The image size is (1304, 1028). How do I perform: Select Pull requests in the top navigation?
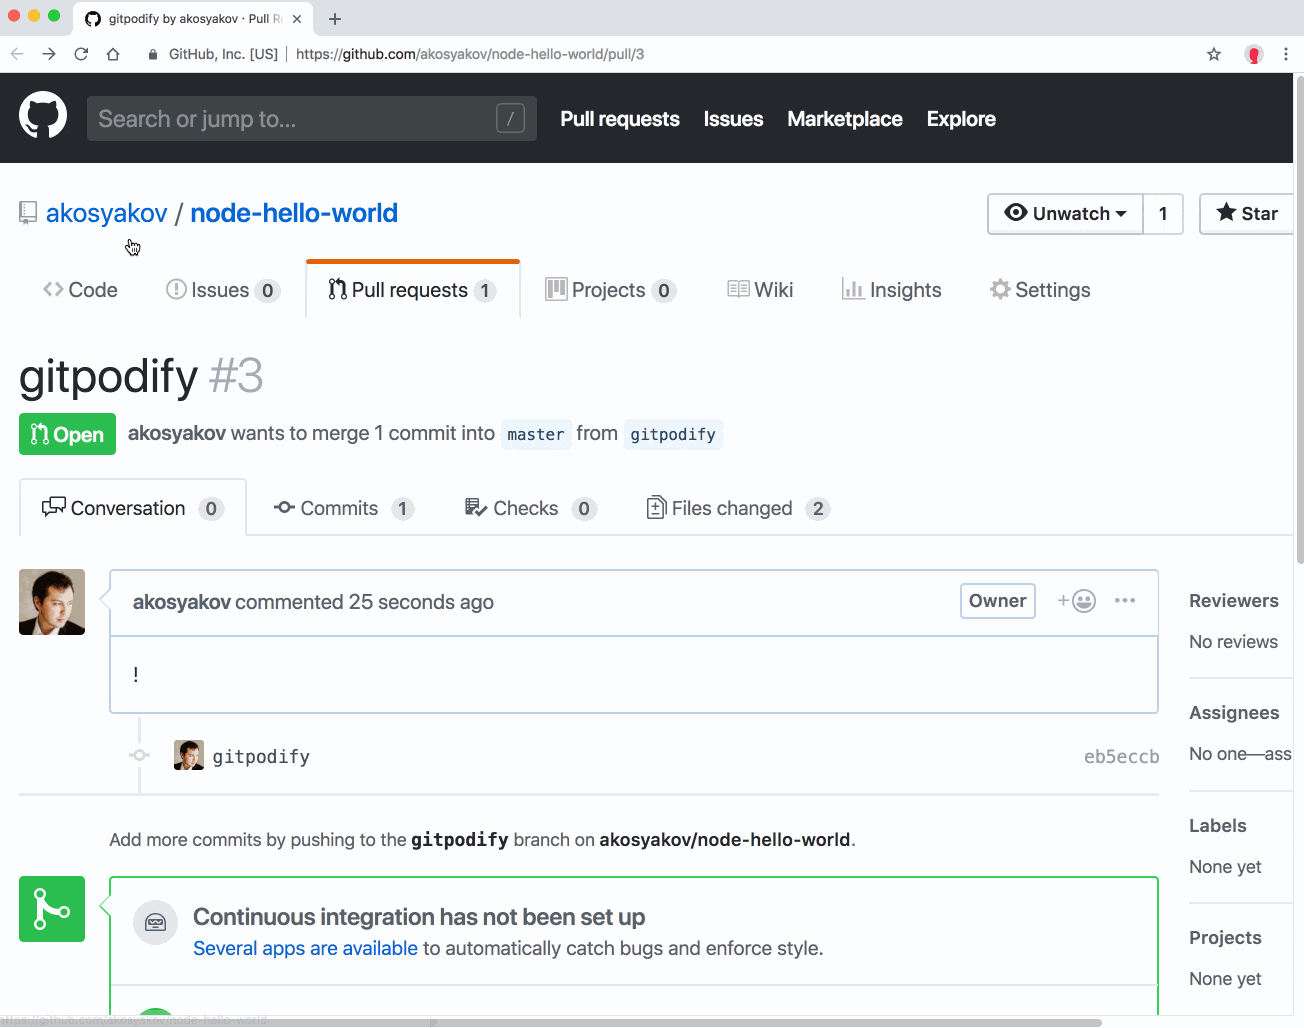[619, 118]
